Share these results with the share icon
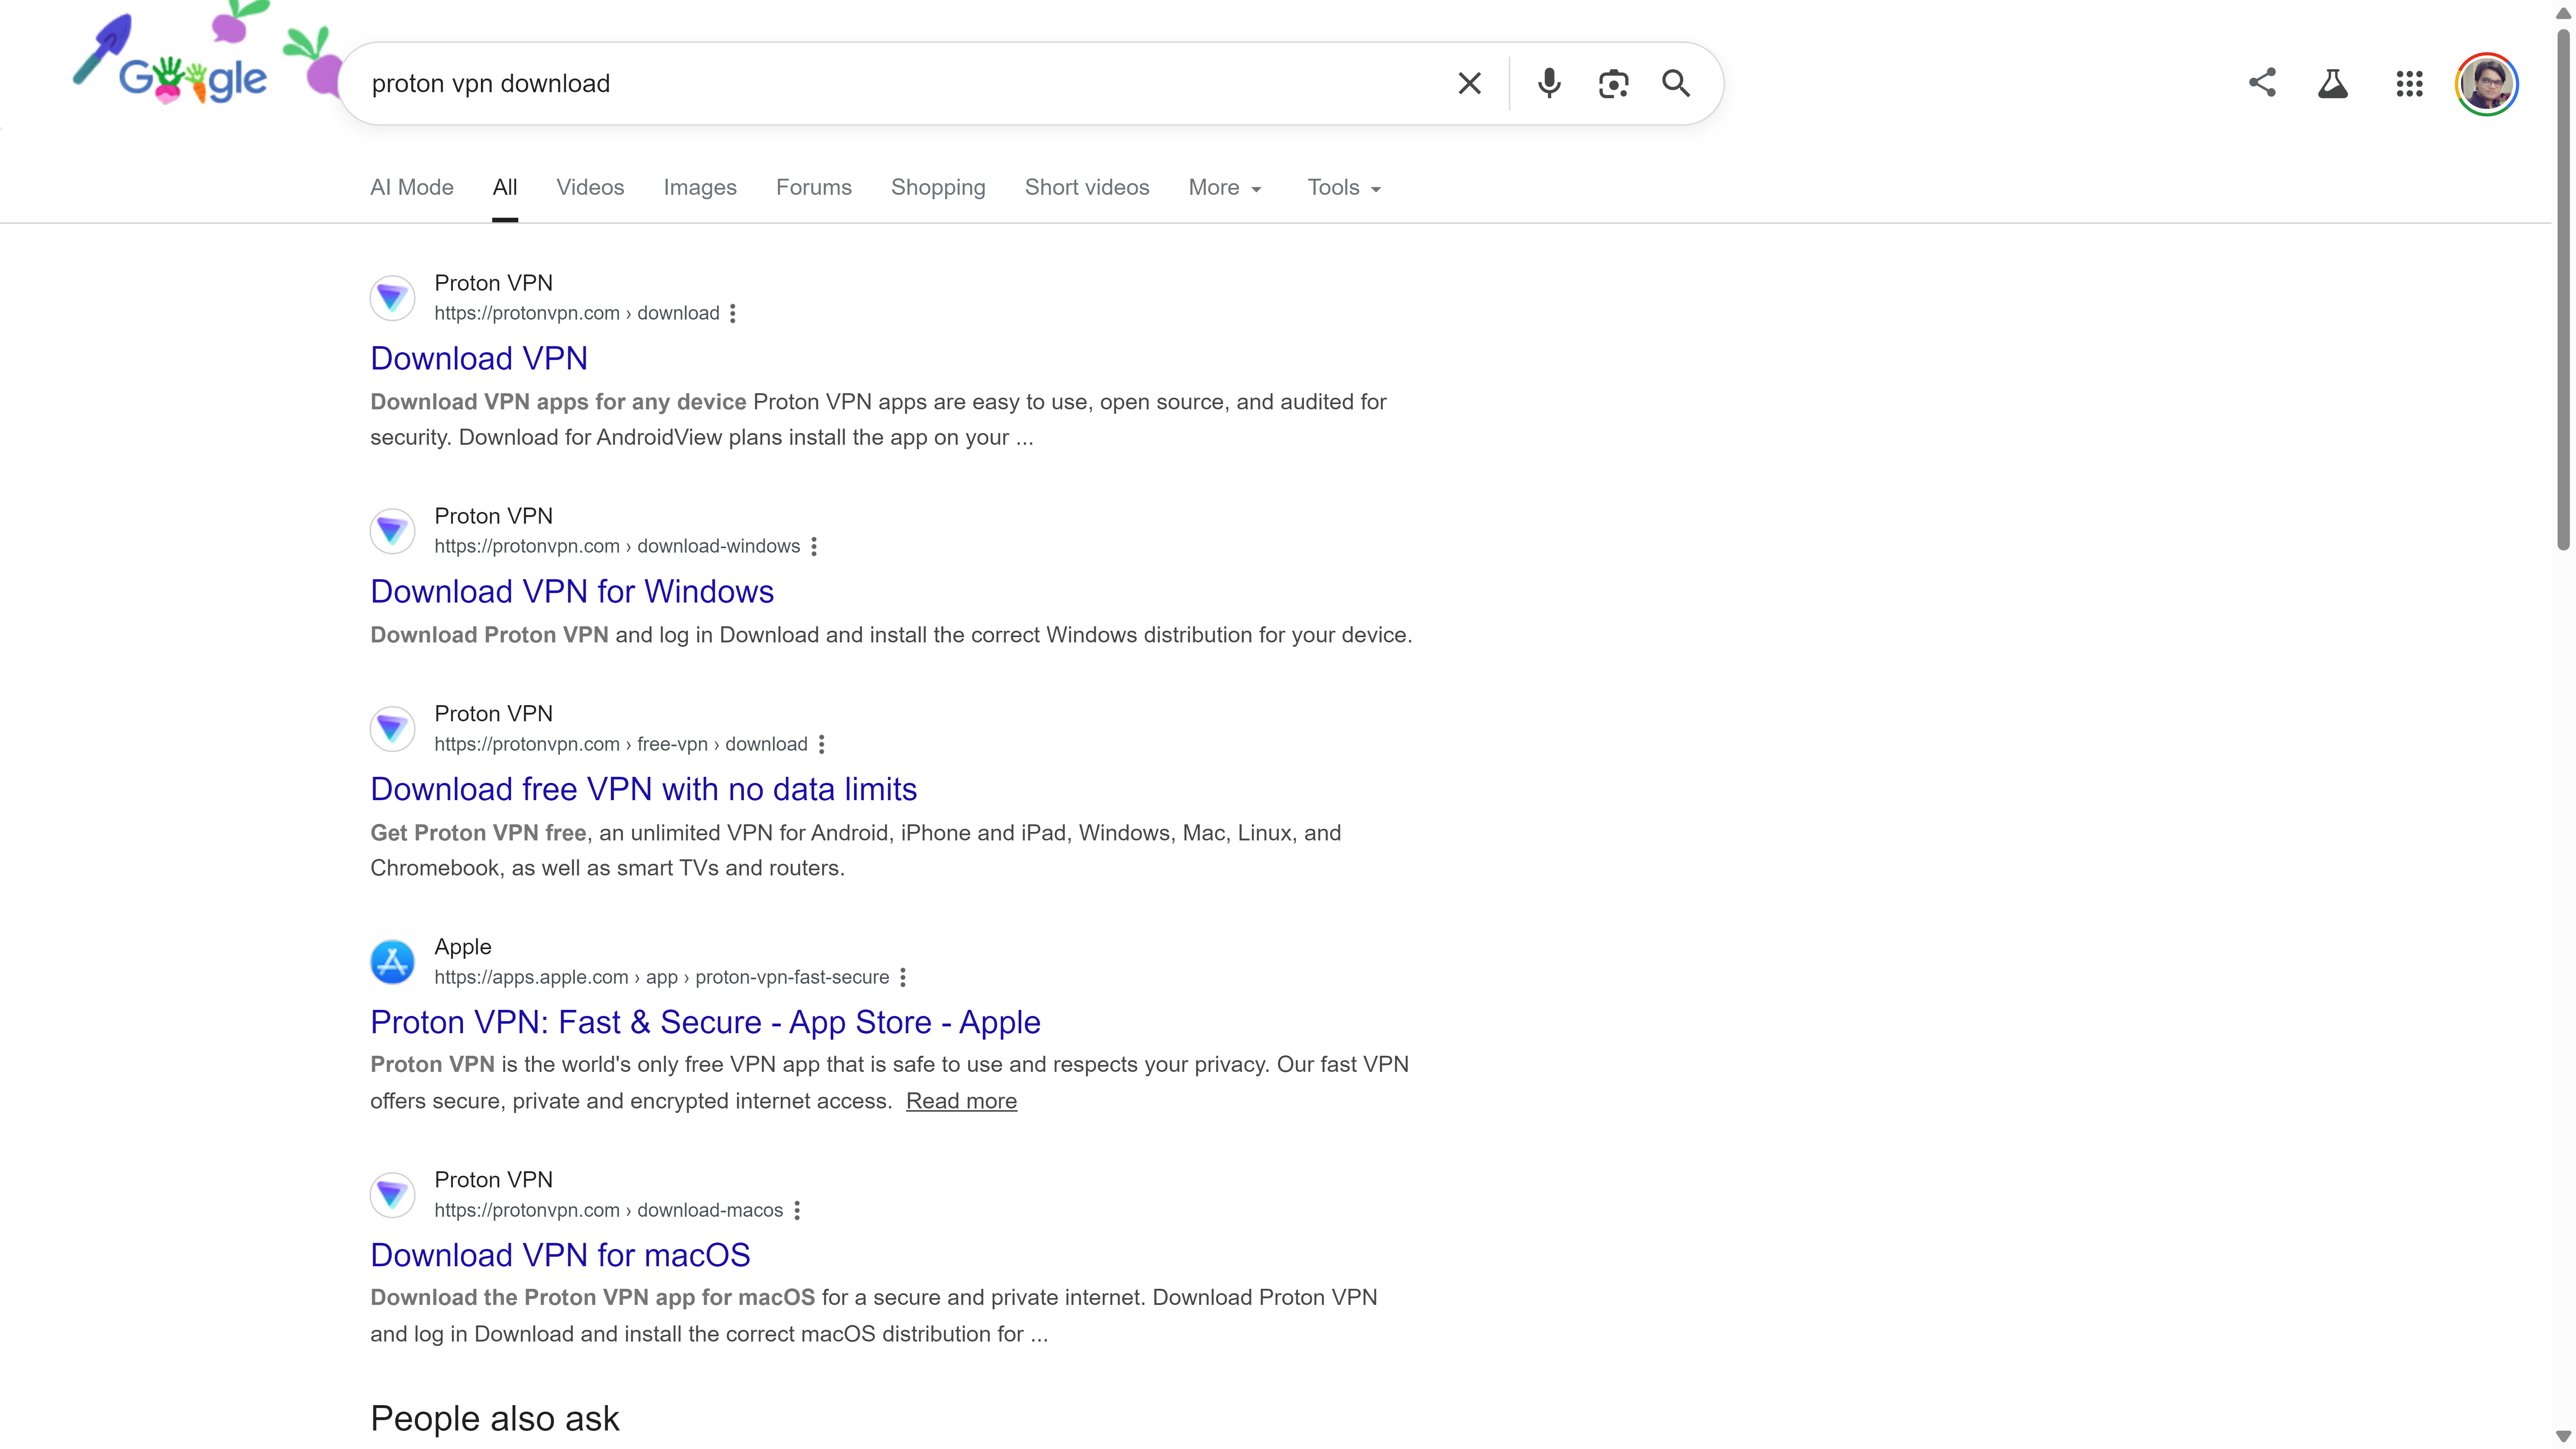The height and width of the screenshot is (1449, 2576). pos(2262,83)
